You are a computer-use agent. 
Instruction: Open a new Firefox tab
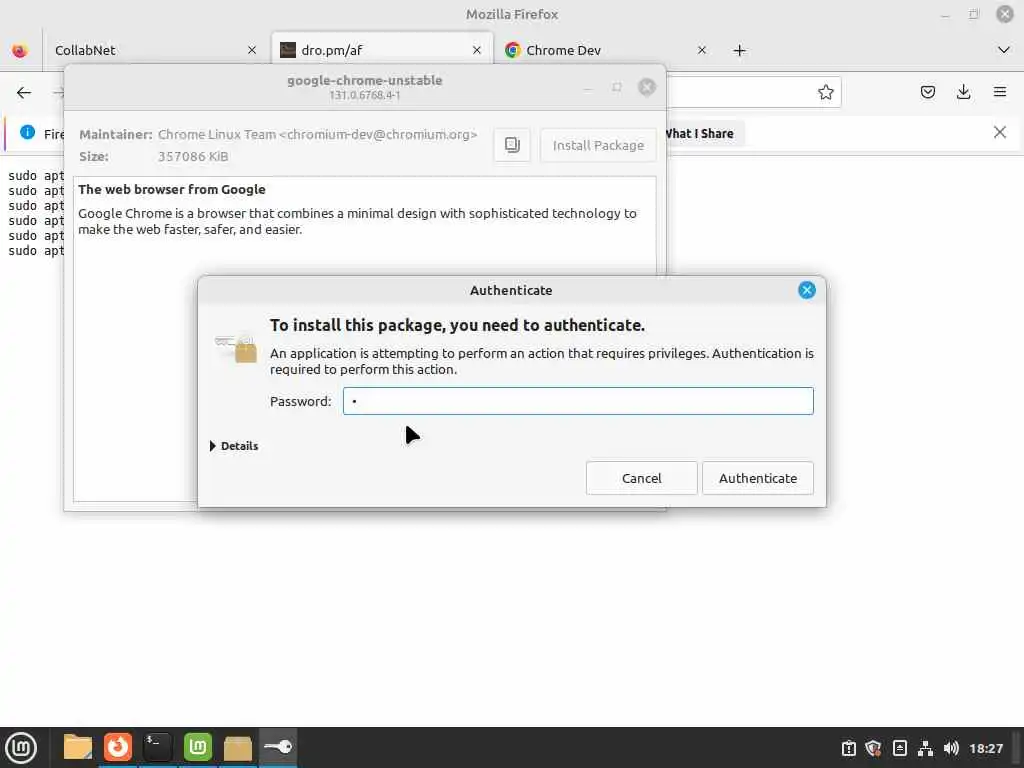tap(739, 50)
